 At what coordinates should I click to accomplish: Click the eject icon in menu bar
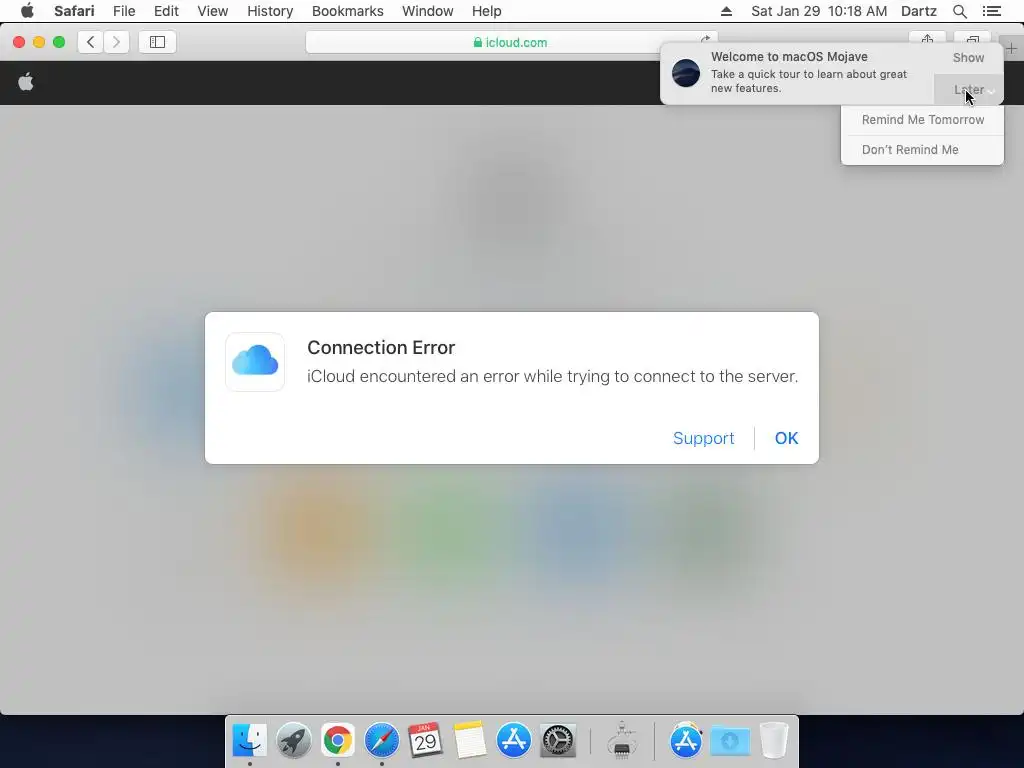point(726,11)
